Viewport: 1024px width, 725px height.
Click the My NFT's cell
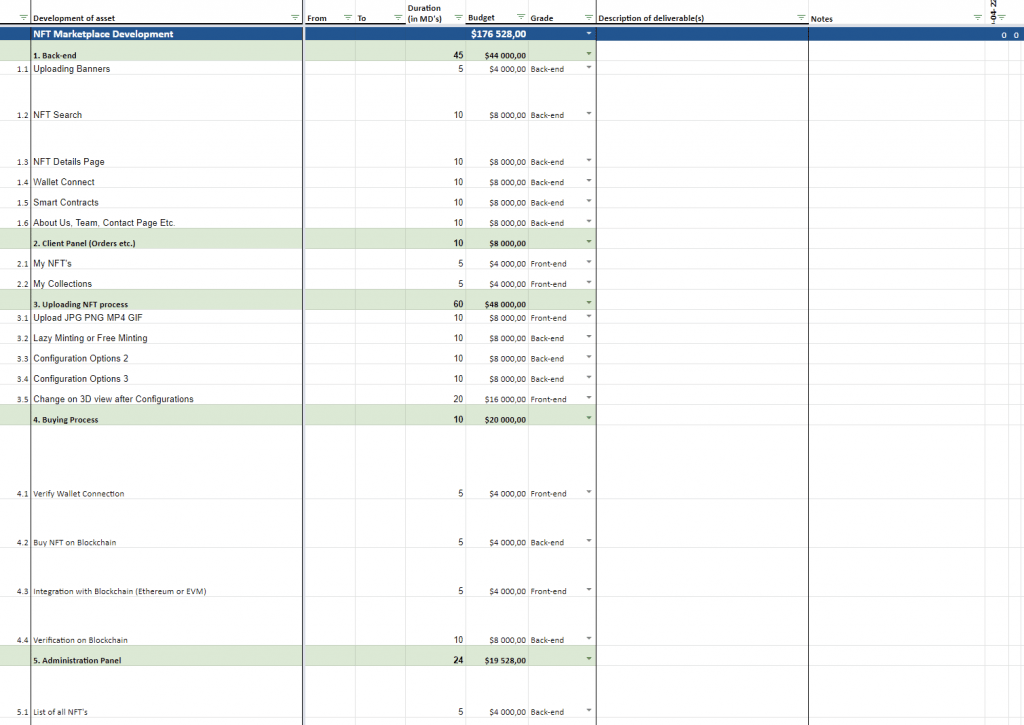(x=167, y=259)
